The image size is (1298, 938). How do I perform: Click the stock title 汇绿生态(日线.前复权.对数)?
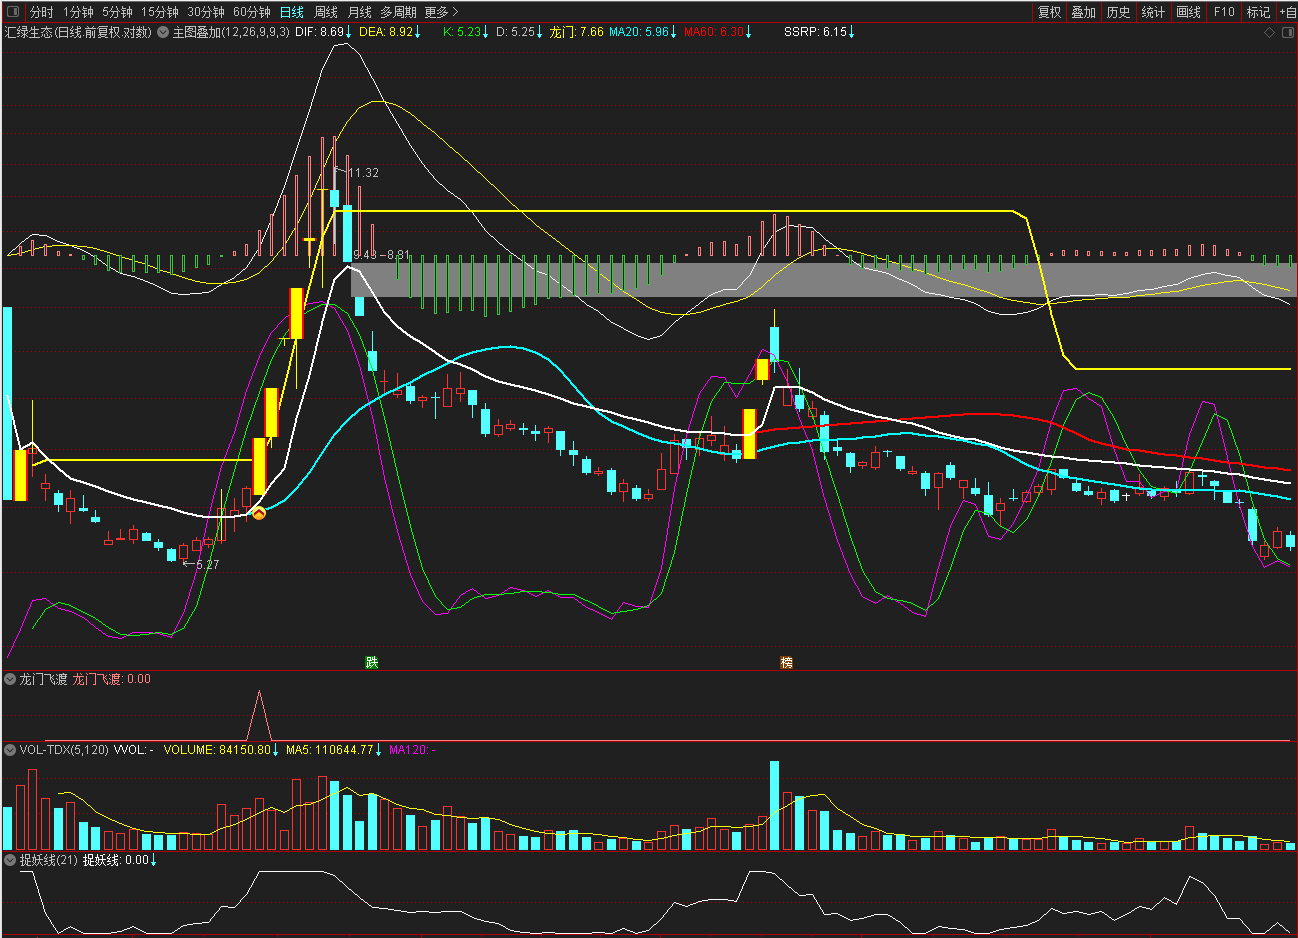click(x=78, y=32)
